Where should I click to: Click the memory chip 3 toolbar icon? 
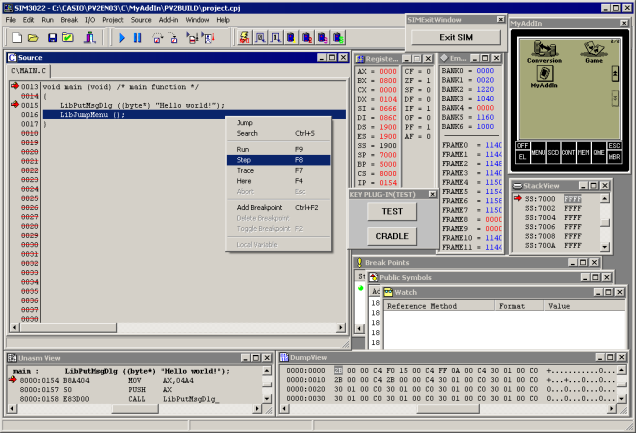[x=322, y=38]
